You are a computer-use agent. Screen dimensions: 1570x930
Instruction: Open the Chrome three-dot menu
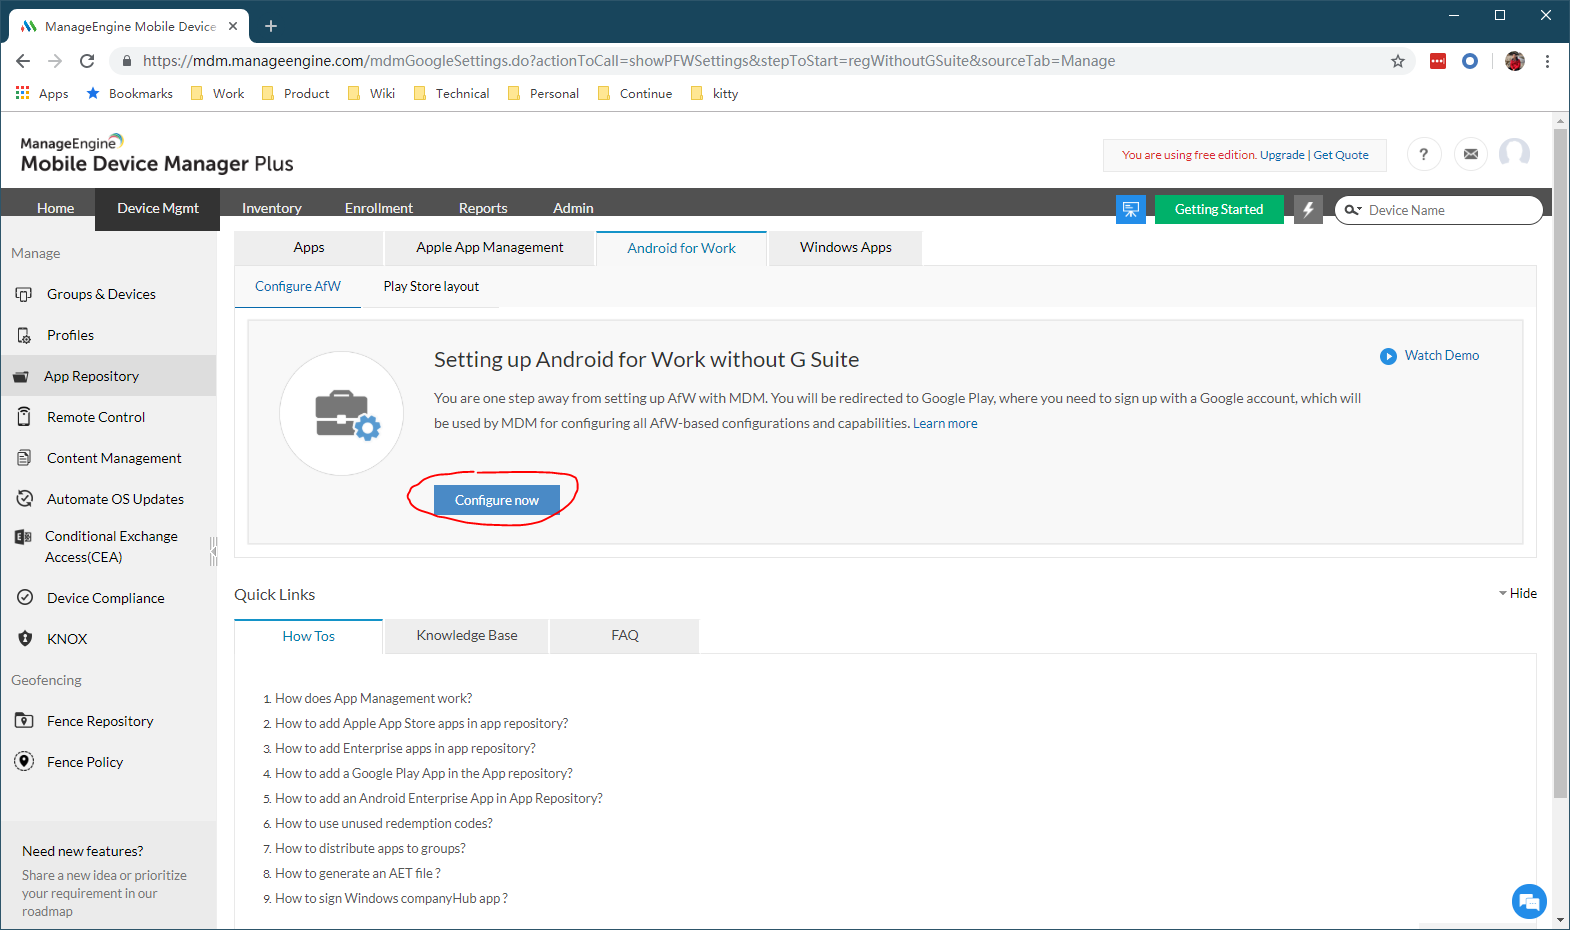click(x=1547, y=61)
